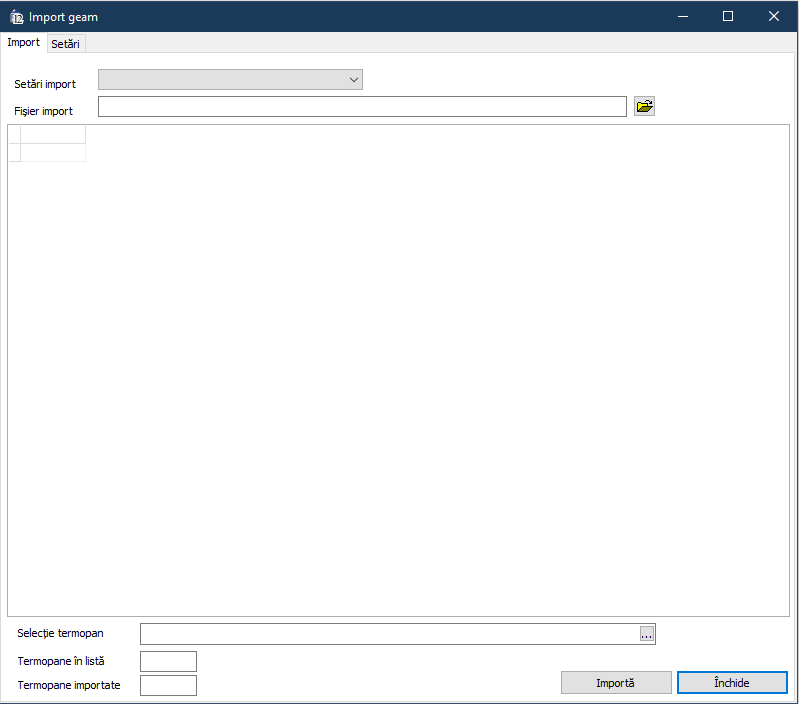799x704 pixels.
Task: Close the Import geam window
Action: click(x=774, y=17)
